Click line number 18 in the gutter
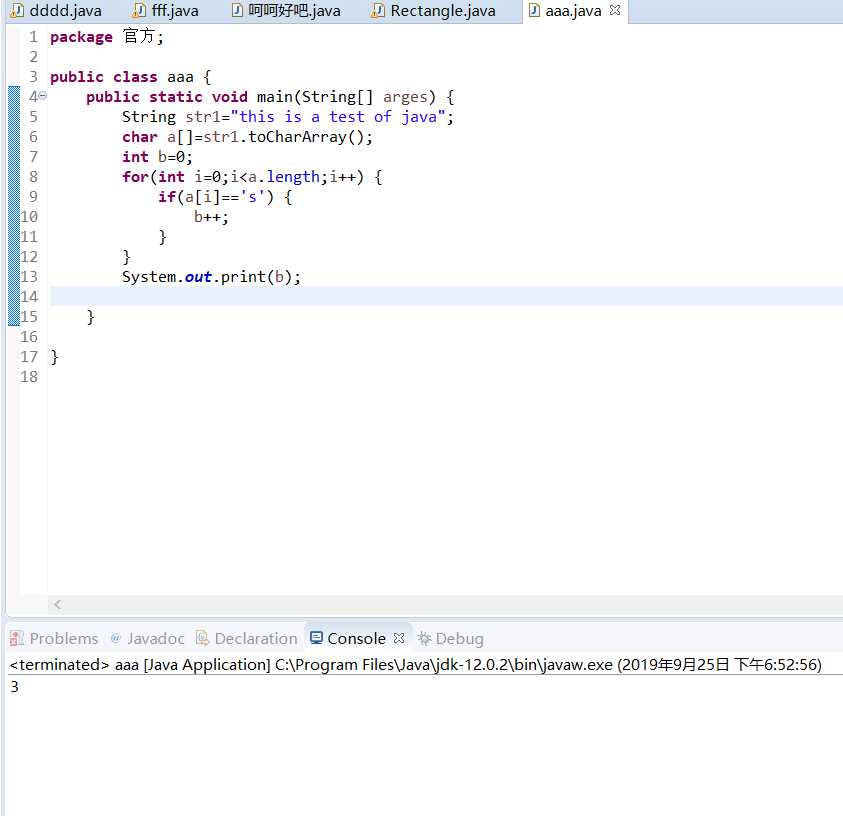Image resolution: width=843 pixels, height=816 pixels. 29,377
